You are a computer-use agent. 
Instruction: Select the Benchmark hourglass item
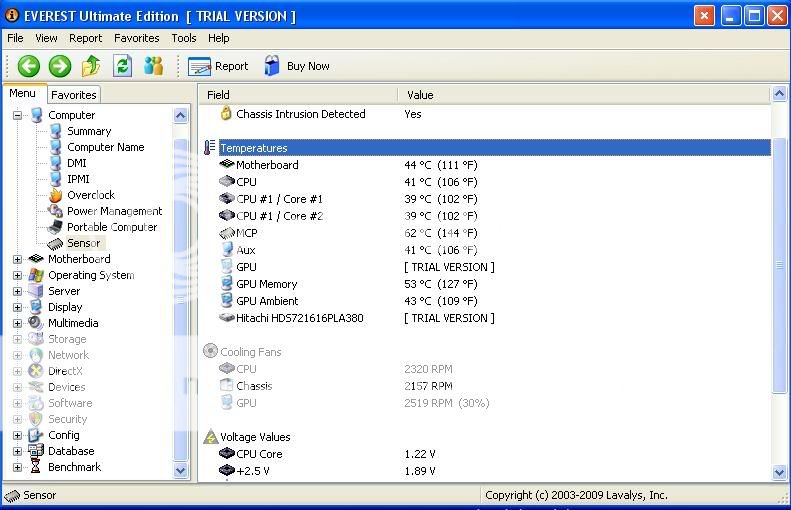[74, 467]
